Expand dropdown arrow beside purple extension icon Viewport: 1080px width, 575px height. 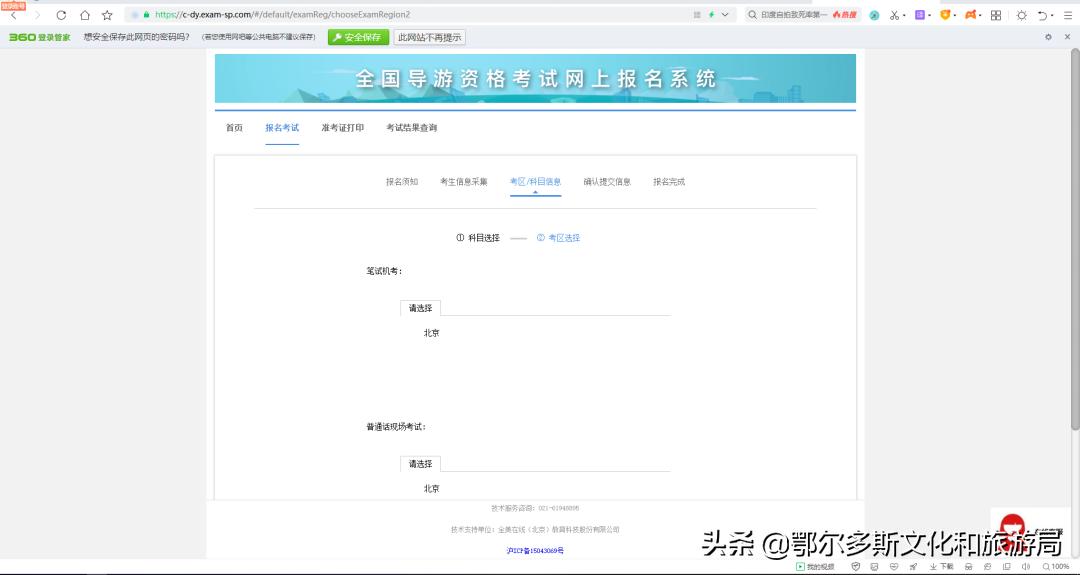(929, 15)
